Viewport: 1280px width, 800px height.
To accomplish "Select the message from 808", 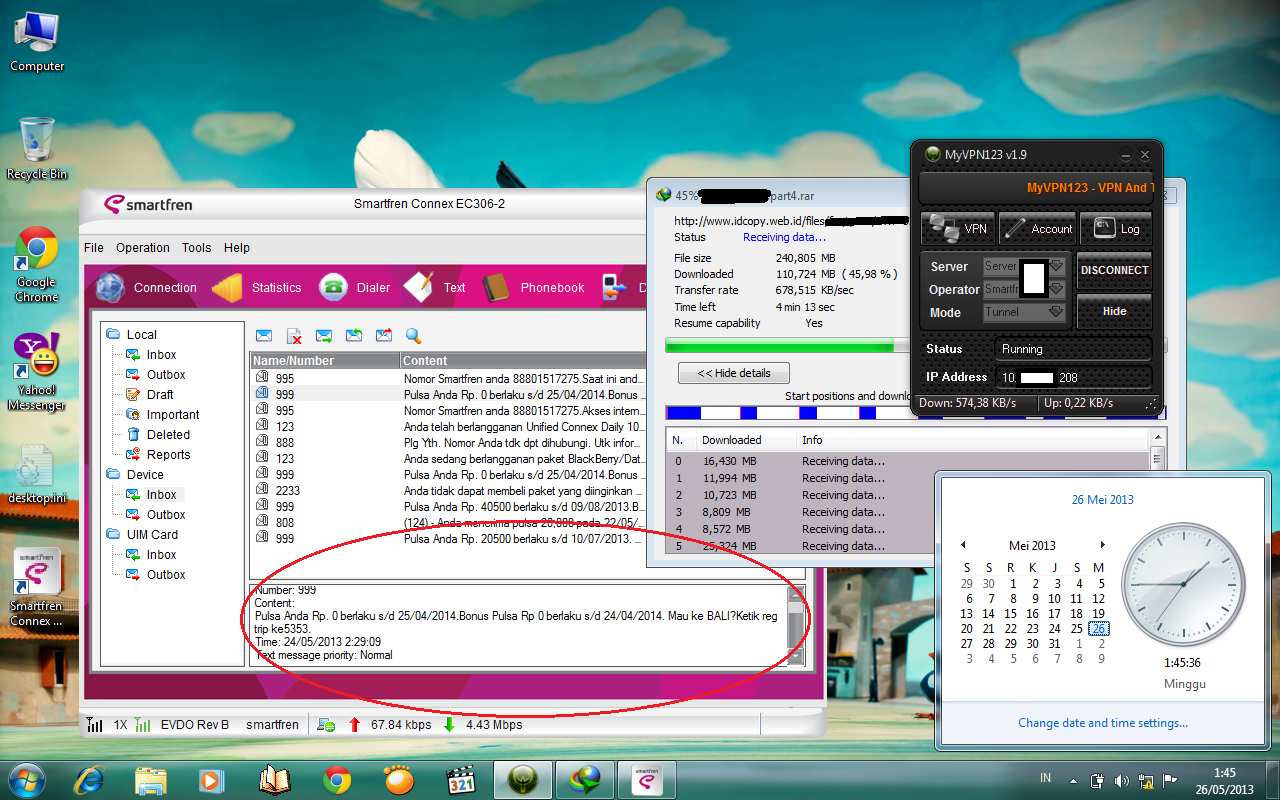I will pyautogui.click(x=449, y=523).
